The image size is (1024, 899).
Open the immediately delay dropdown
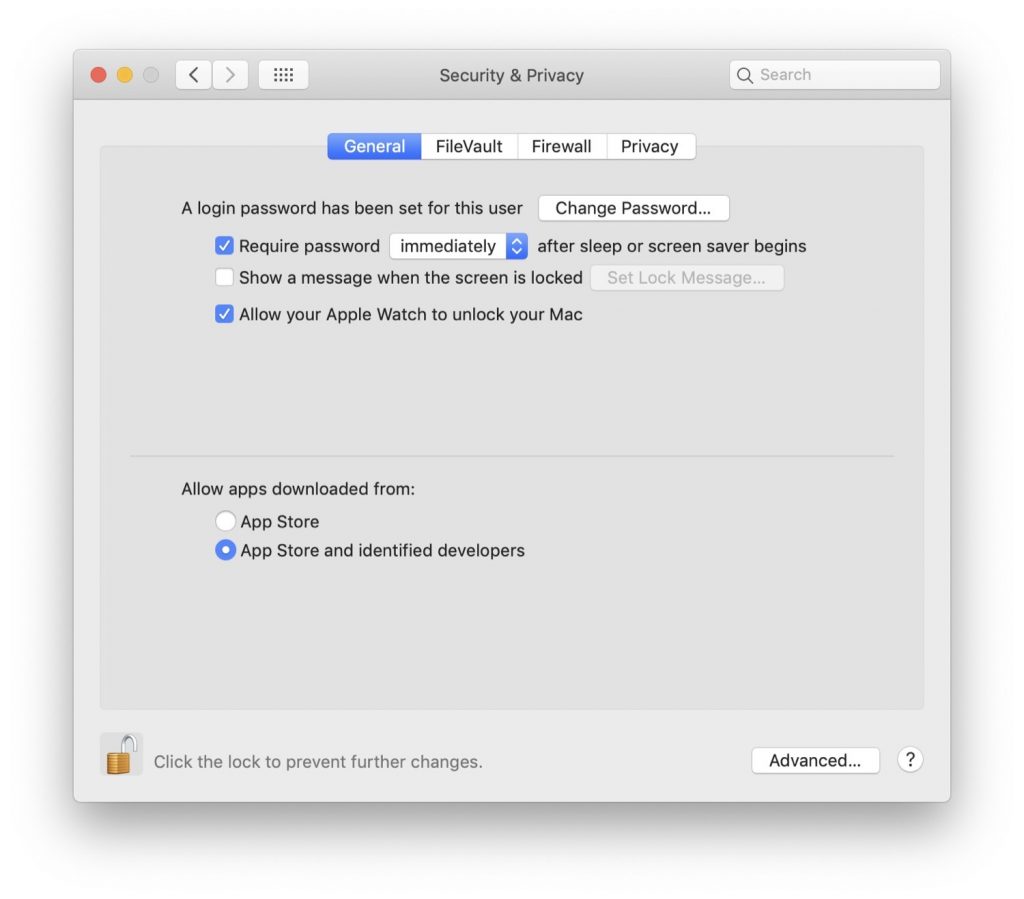pos(458,246)
